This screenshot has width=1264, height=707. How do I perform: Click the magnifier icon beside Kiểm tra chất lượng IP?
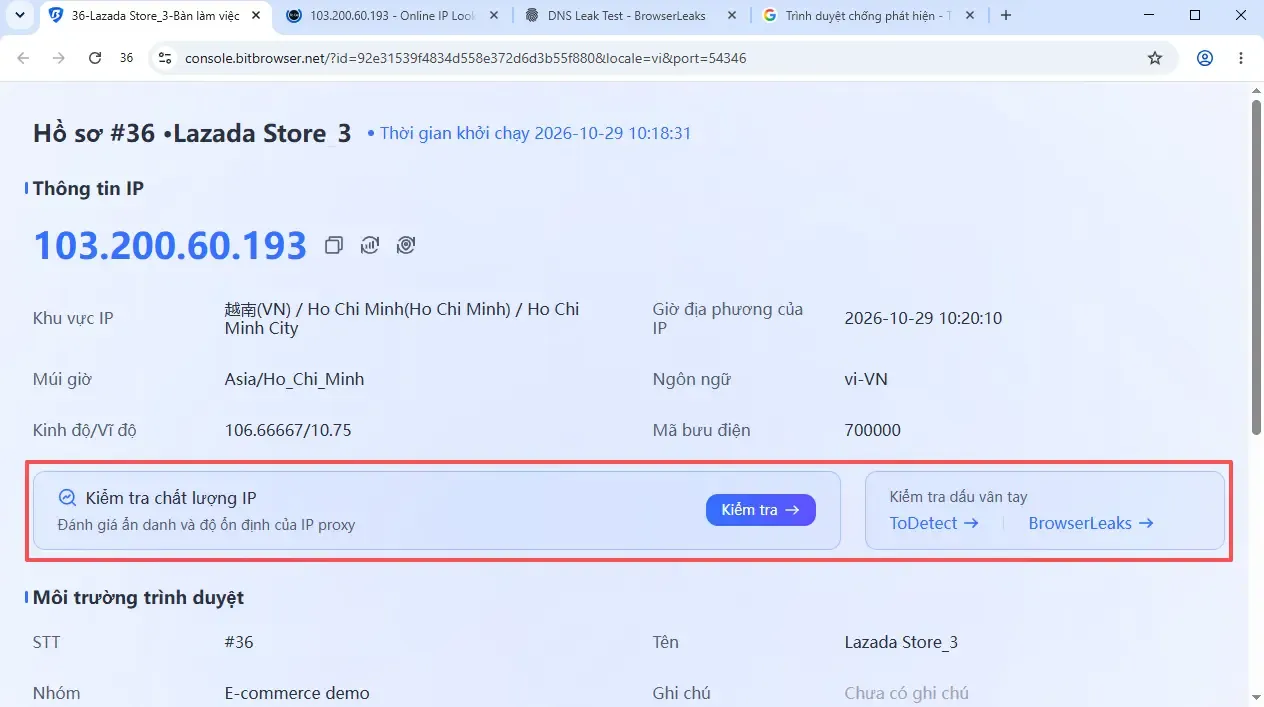click(x=67, y=497)
